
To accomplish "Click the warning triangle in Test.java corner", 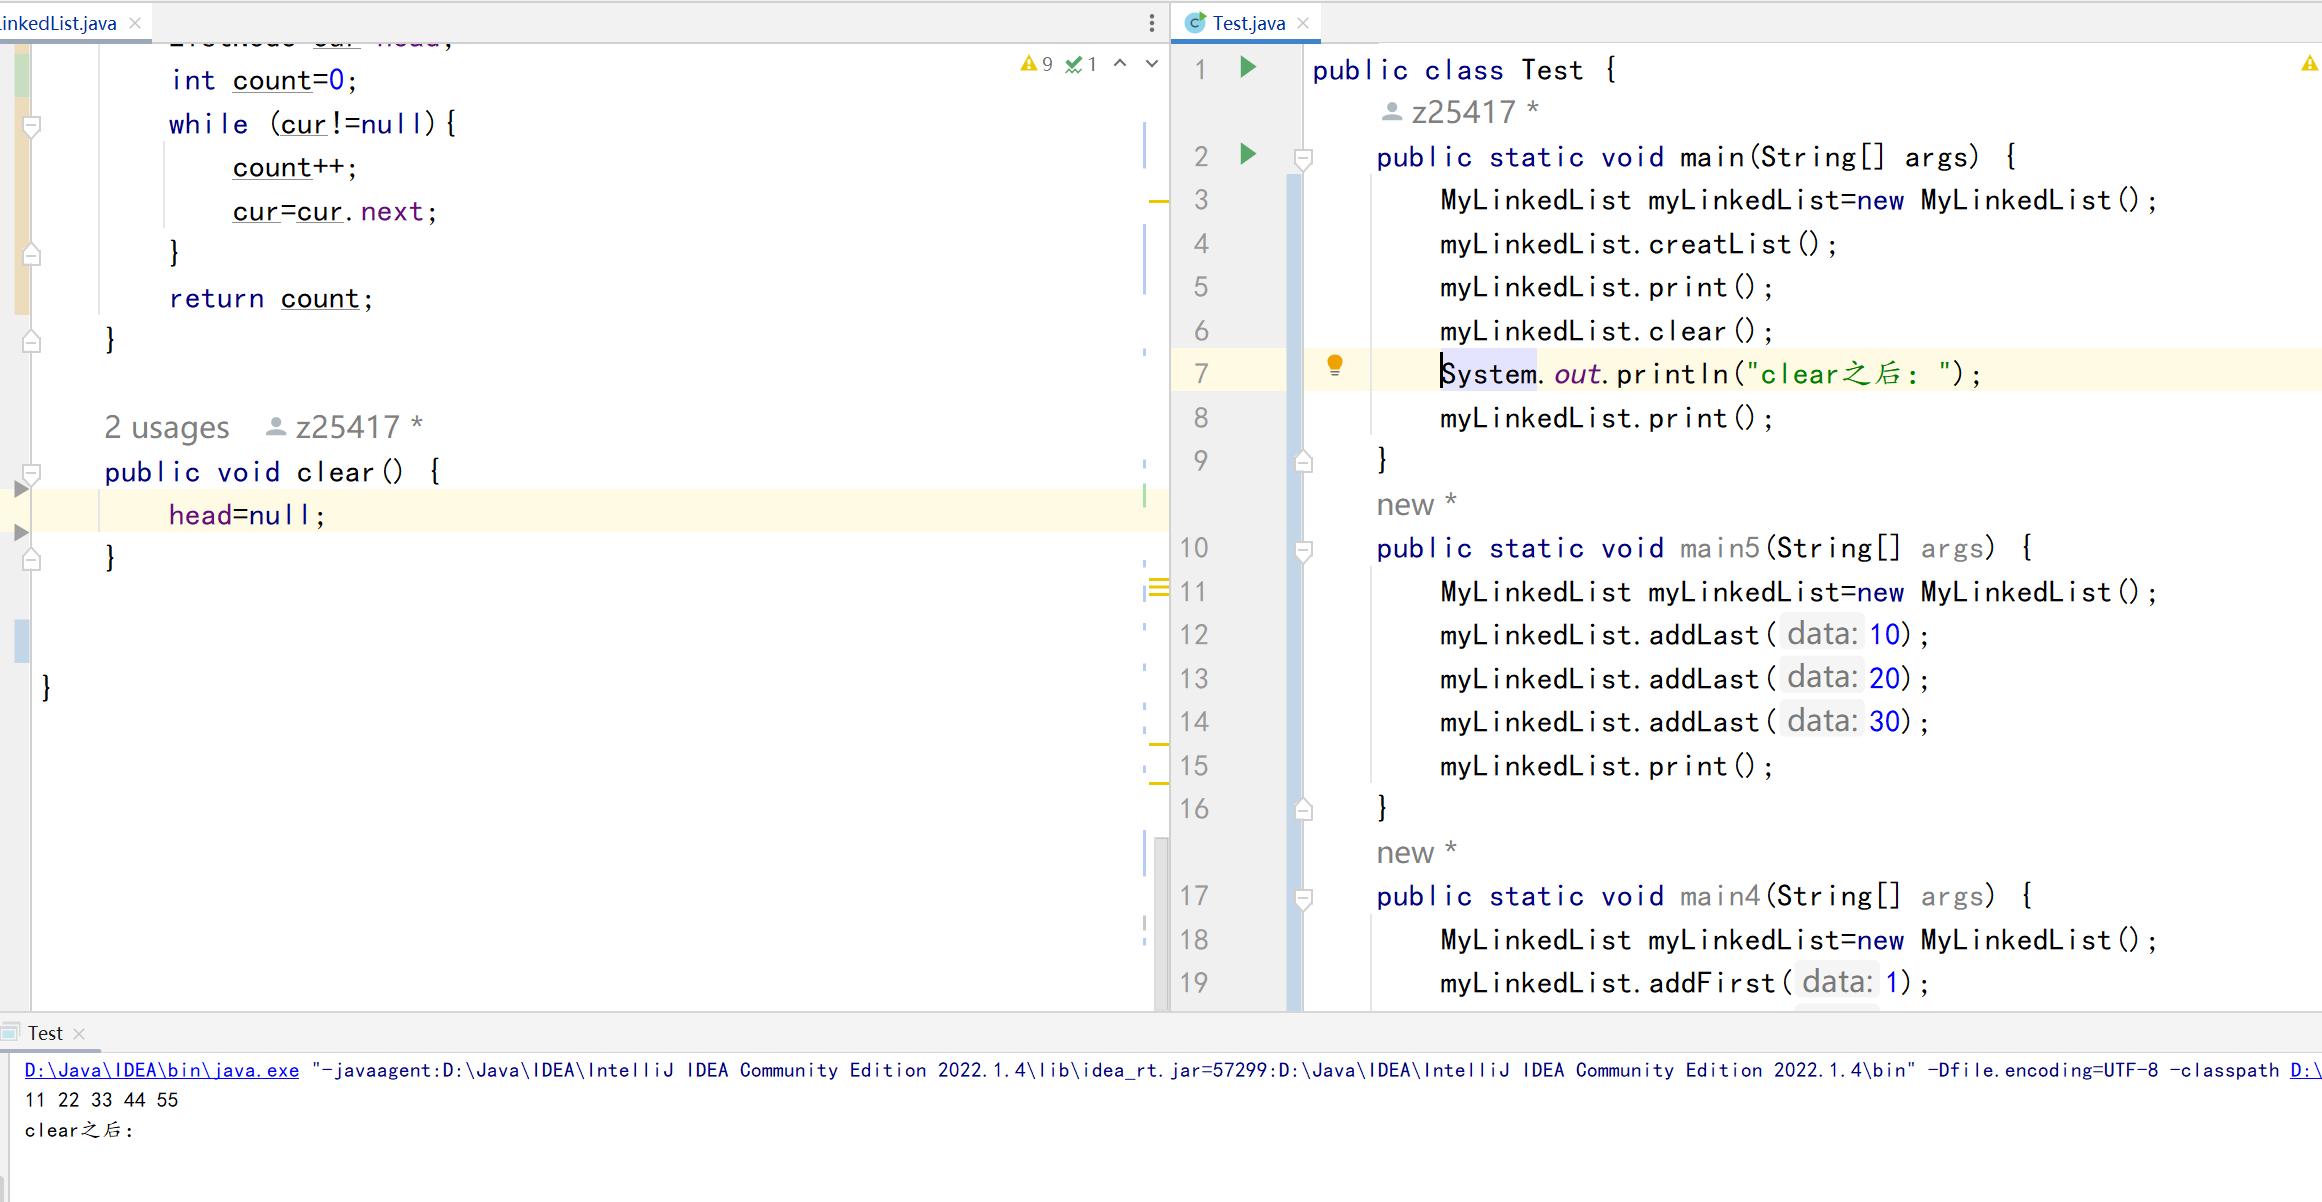I will (x=2309, y=64).
